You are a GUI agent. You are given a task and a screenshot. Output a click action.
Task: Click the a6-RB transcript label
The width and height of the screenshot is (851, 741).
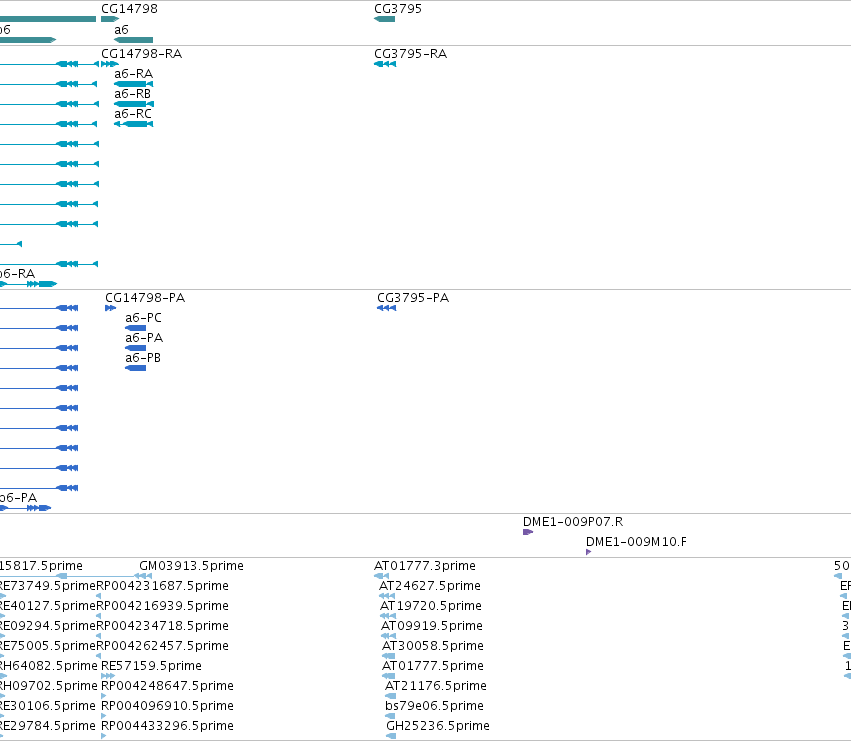tap(132, 94)
